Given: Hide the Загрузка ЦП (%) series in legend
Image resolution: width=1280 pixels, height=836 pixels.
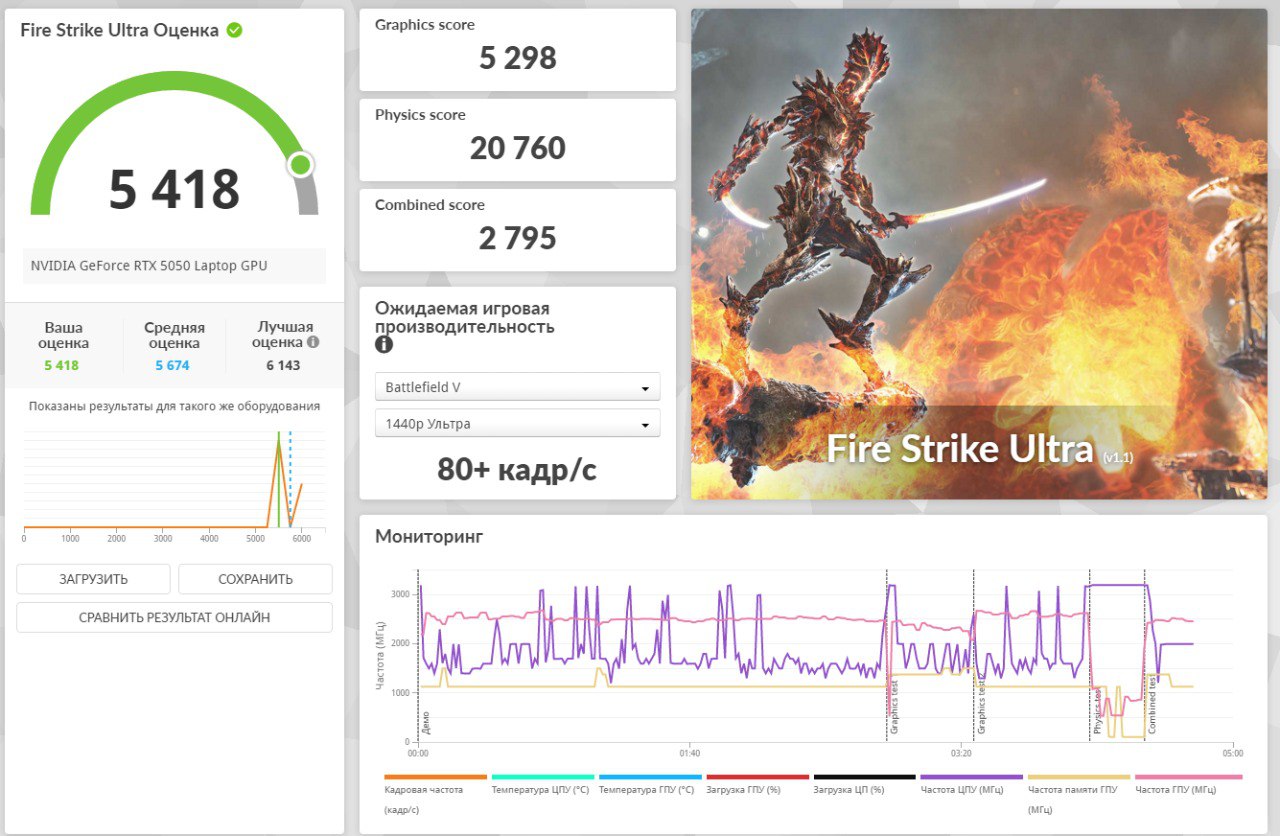Looking at the screenshot, I should pyautogui.click(x=864, y=784).
